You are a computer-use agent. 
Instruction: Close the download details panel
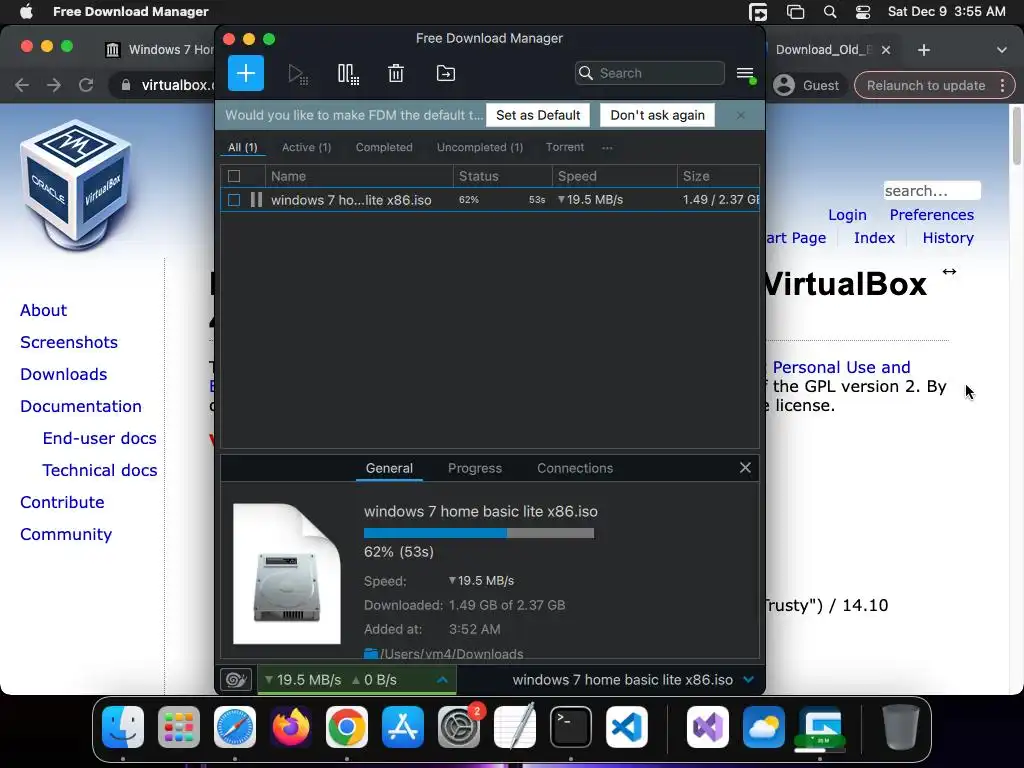[x=745, y=468]
